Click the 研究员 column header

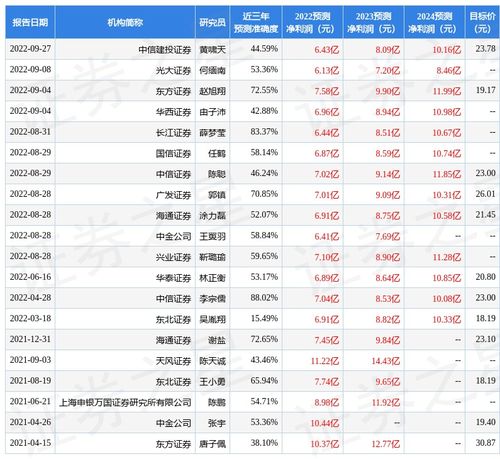click(212, 22)
